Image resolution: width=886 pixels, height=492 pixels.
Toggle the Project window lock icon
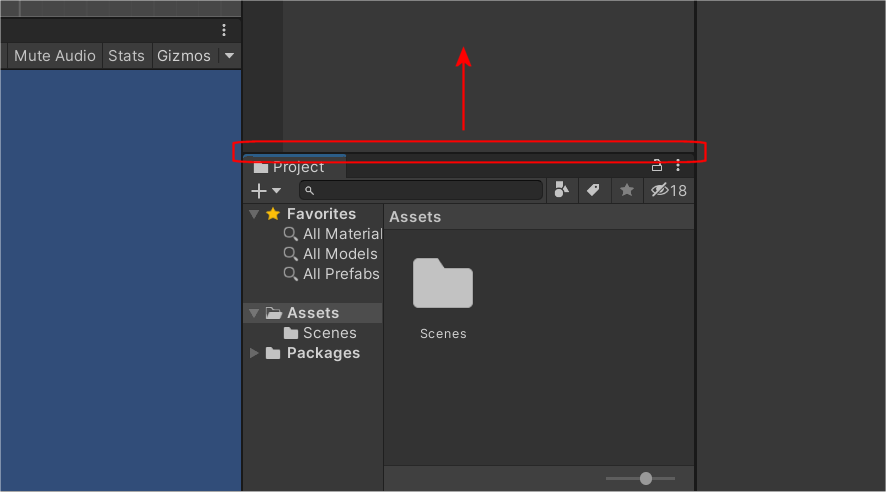coord(657,166)
